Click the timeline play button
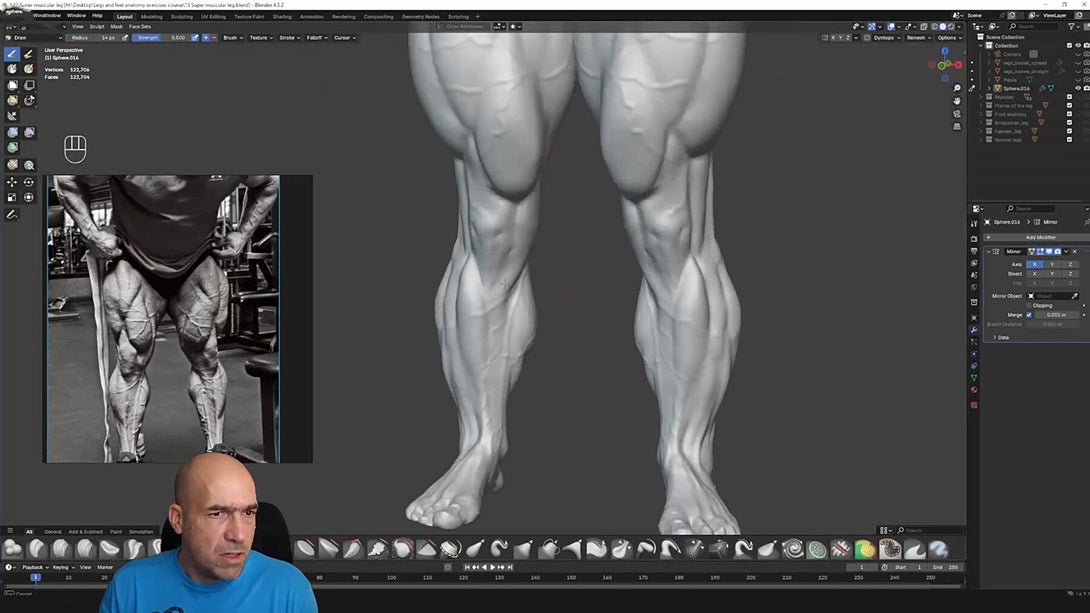Screen dimensions: 1090x613 click(x=492, y=567)
